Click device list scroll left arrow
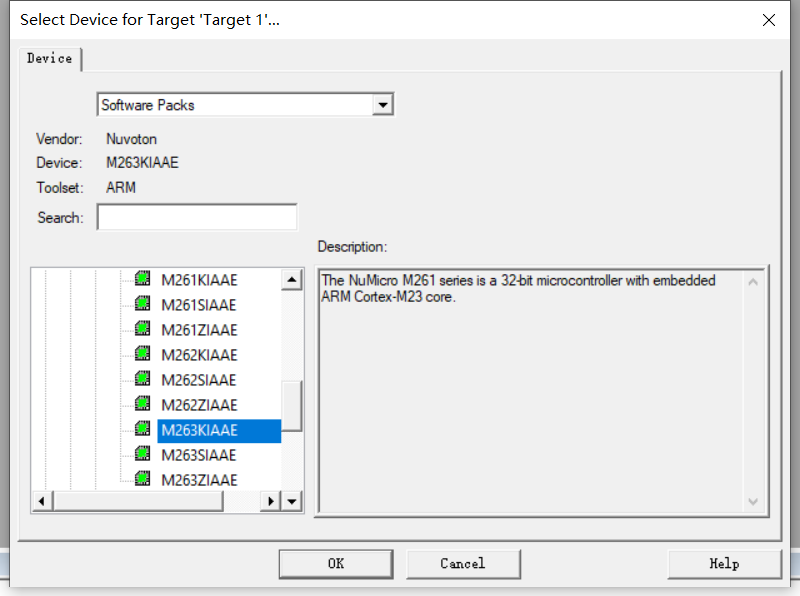 click(x=42, y=502)
